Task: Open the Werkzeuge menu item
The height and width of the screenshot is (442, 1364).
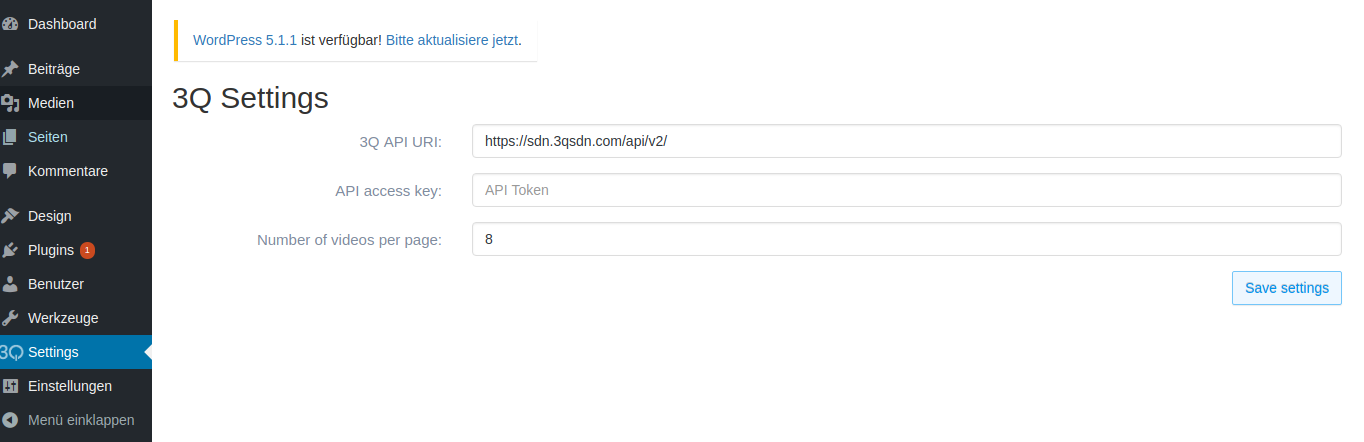Action: 76,318
